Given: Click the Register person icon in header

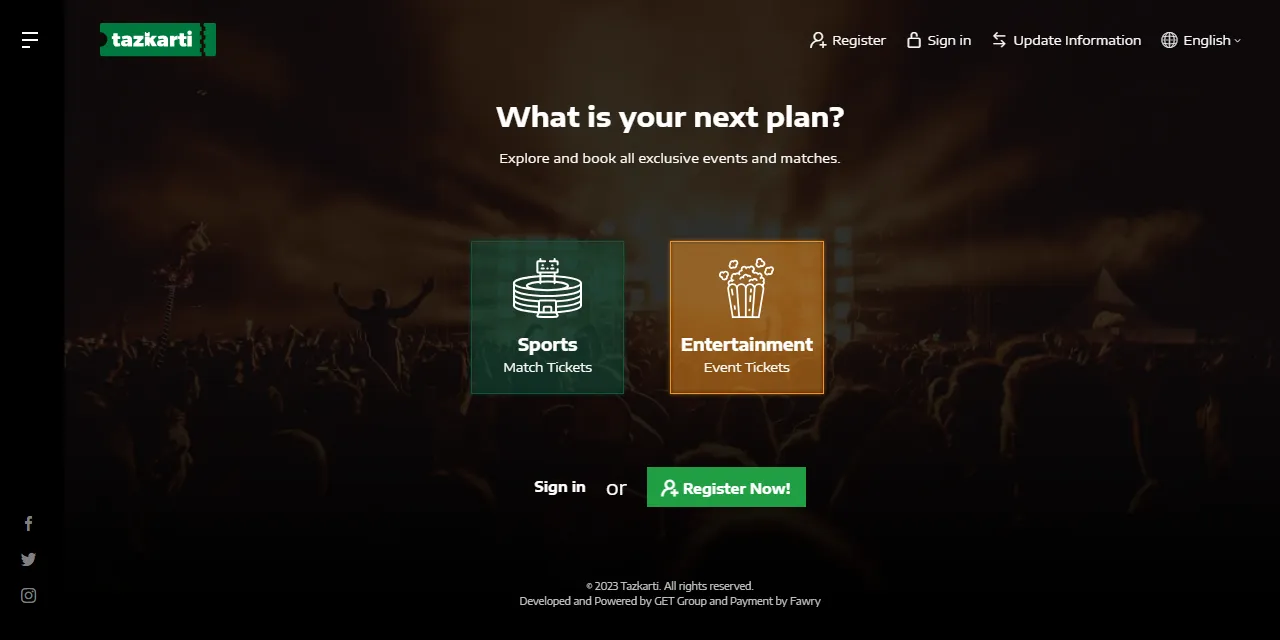Looking at the screenshot, I should click(x=818, y=41).
